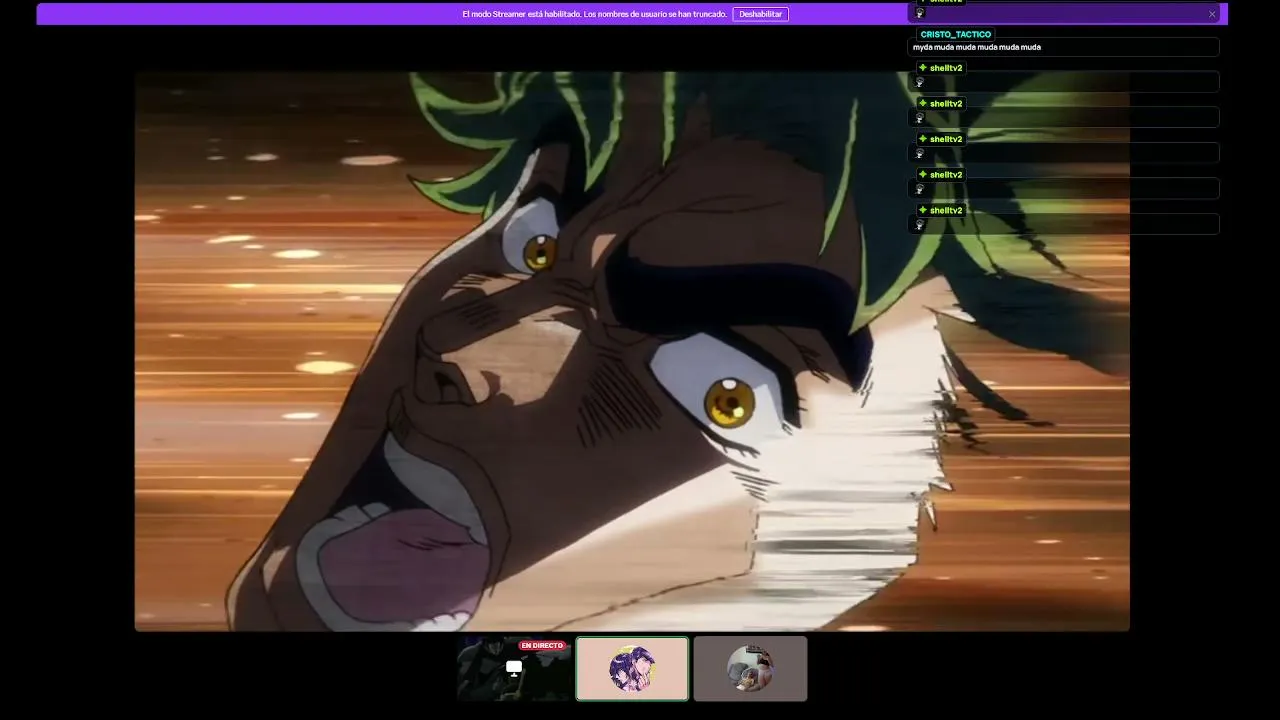Open the EN DIRECTO live stream thumbnail

tap(515, 668)
